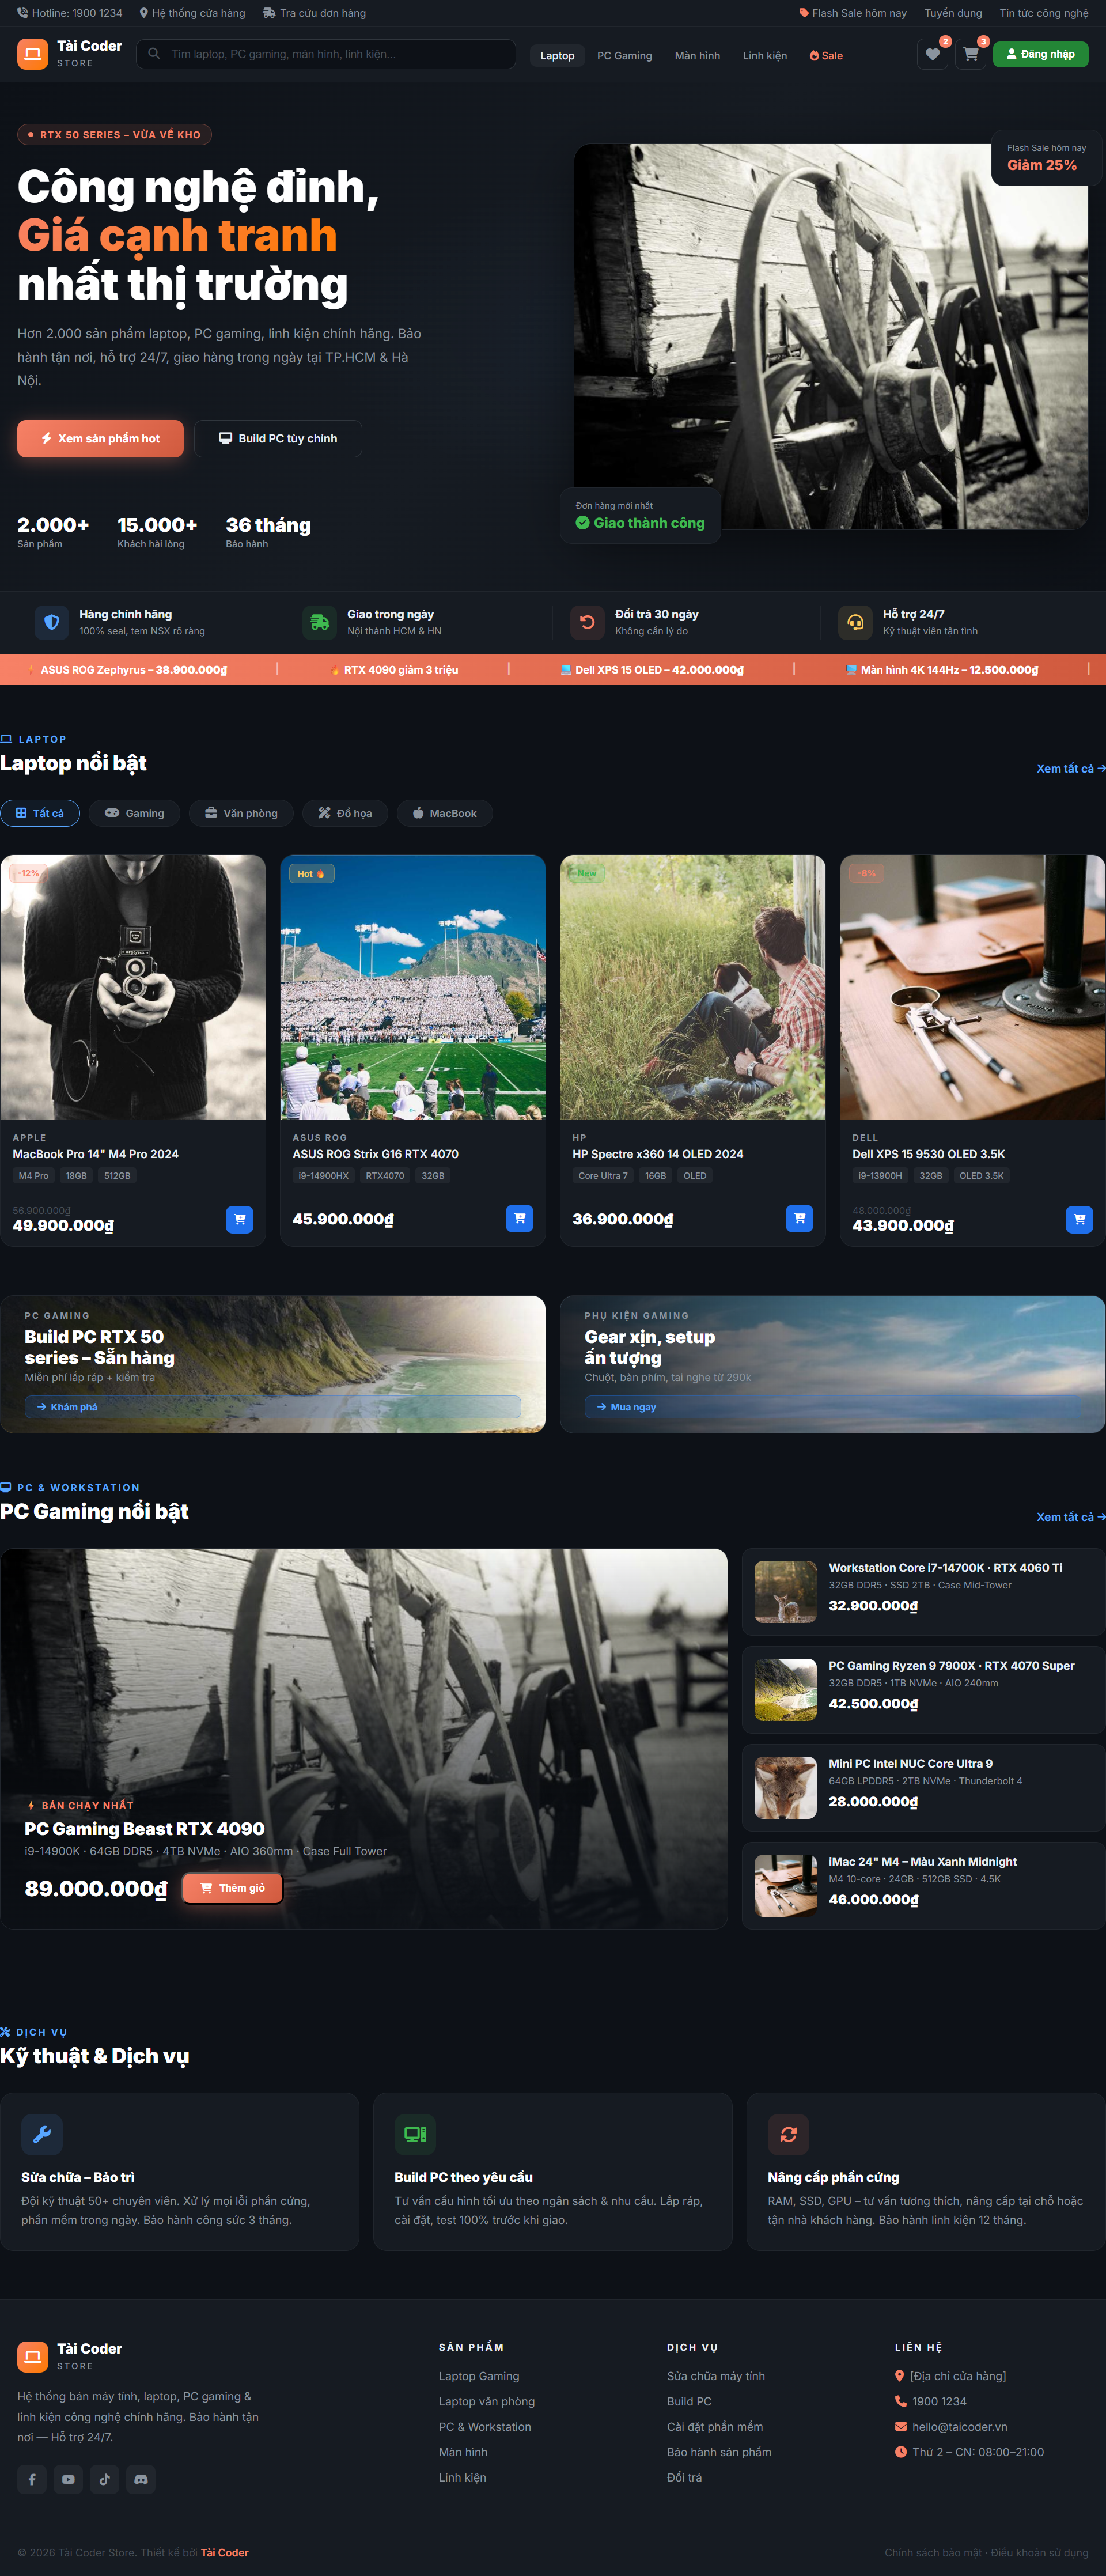Select the MacBook filter chip
1106x2576 pixels.
pos(444,813)
